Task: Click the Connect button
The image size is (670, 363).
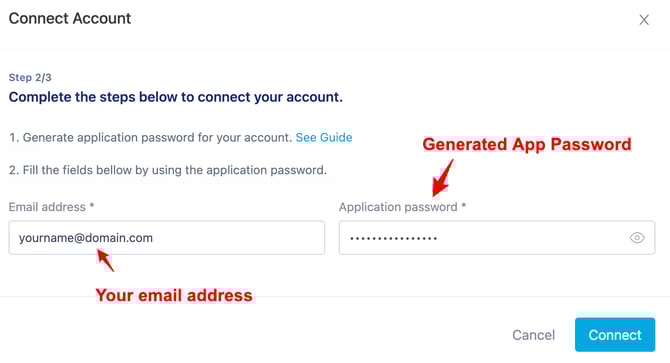Action: pos(615,335)
